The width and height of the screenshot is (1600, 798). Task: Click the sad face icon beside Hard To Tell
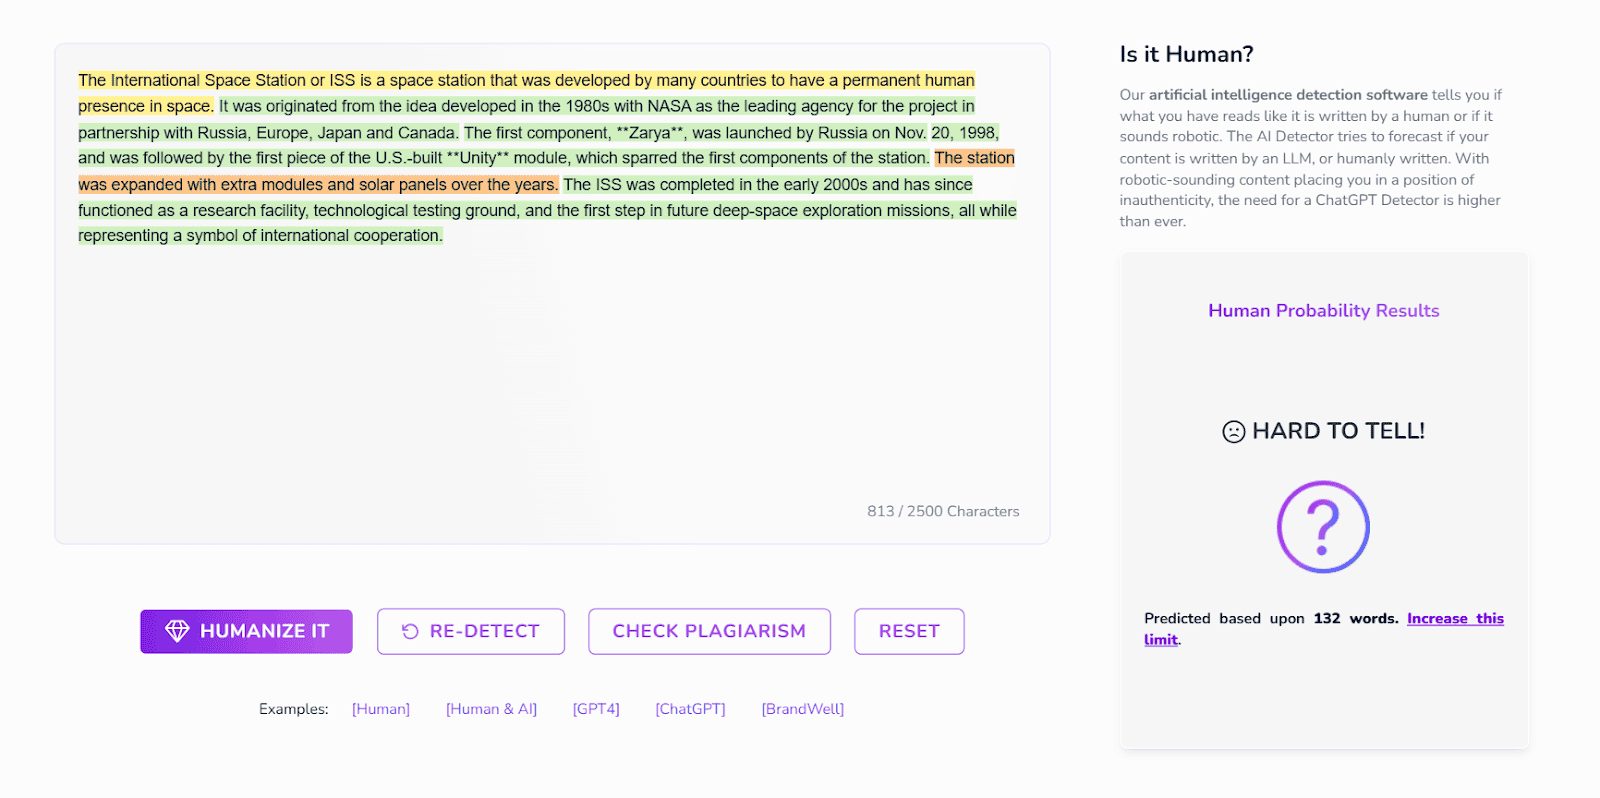pos(1234,432)
